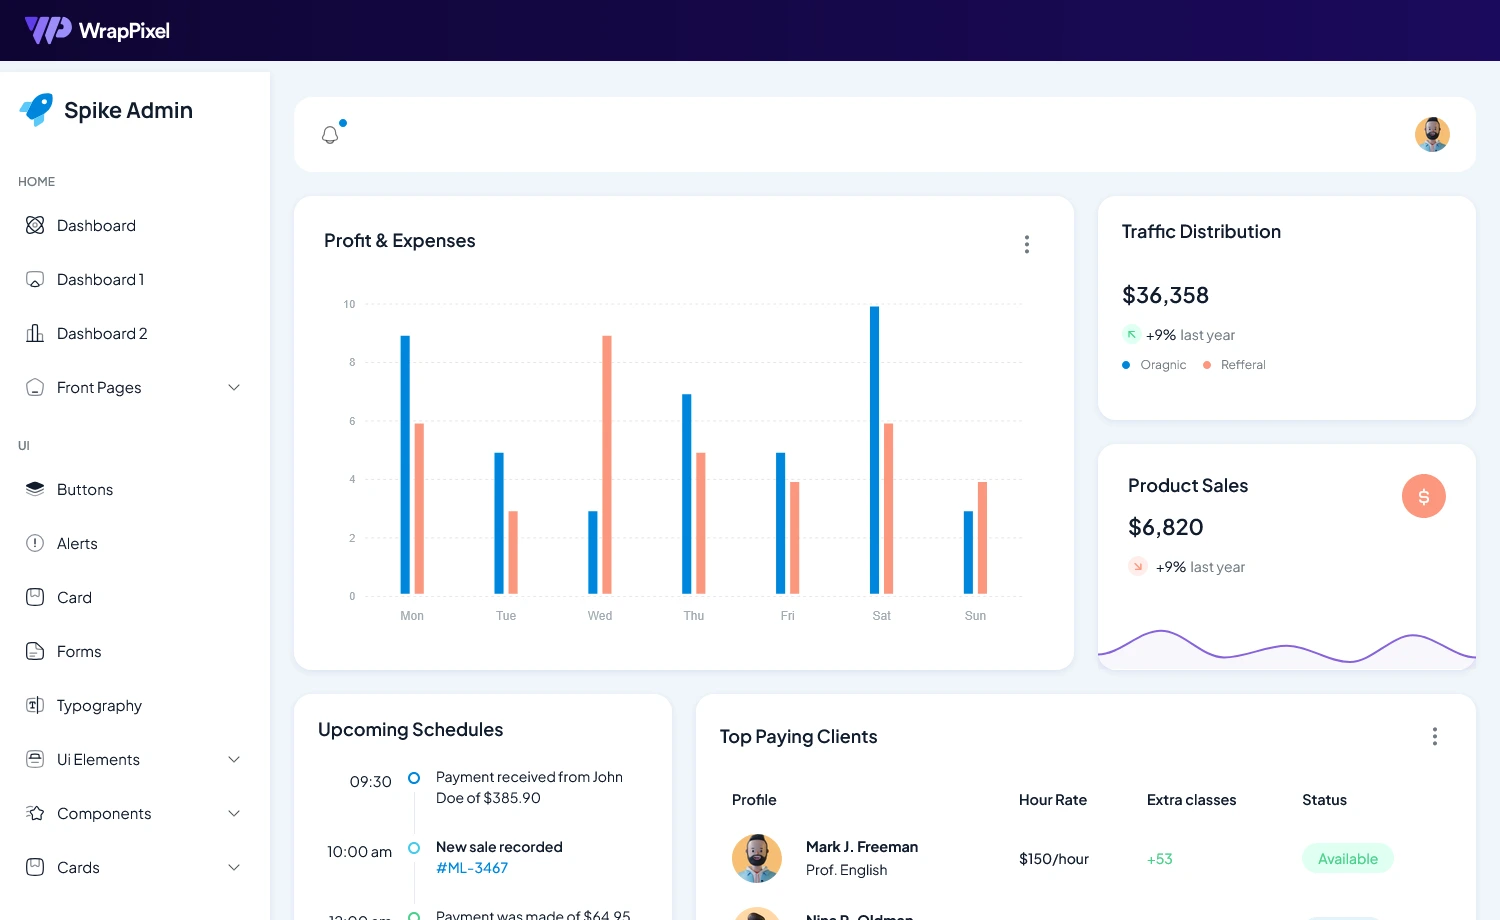The height and width of the screenshot is (920, 1500).
Task: Open the Forms page from sidebar
Action: click(x=79, y=651)
